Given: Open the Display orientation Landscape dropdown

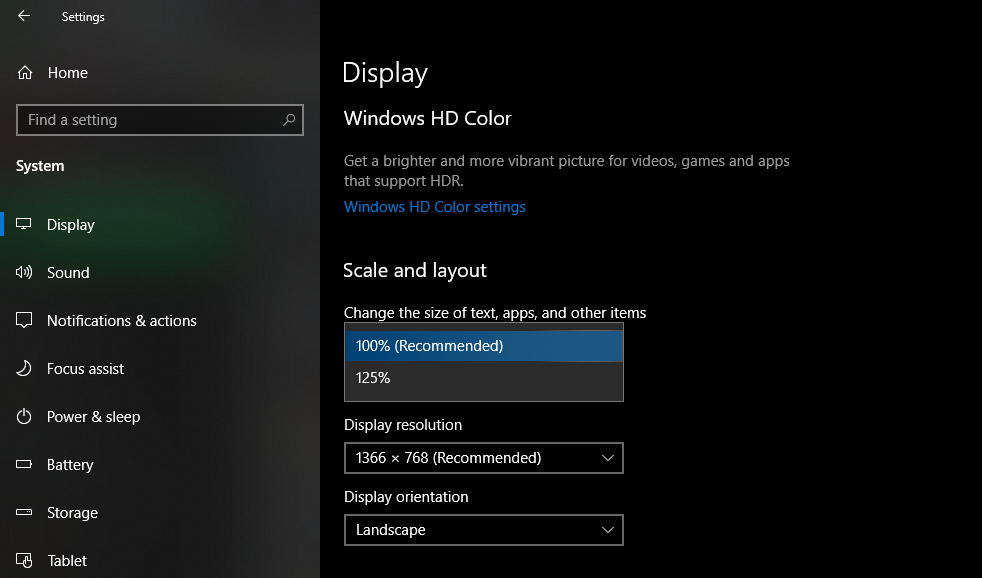Looking at the screenshot, I should point(483,530).
